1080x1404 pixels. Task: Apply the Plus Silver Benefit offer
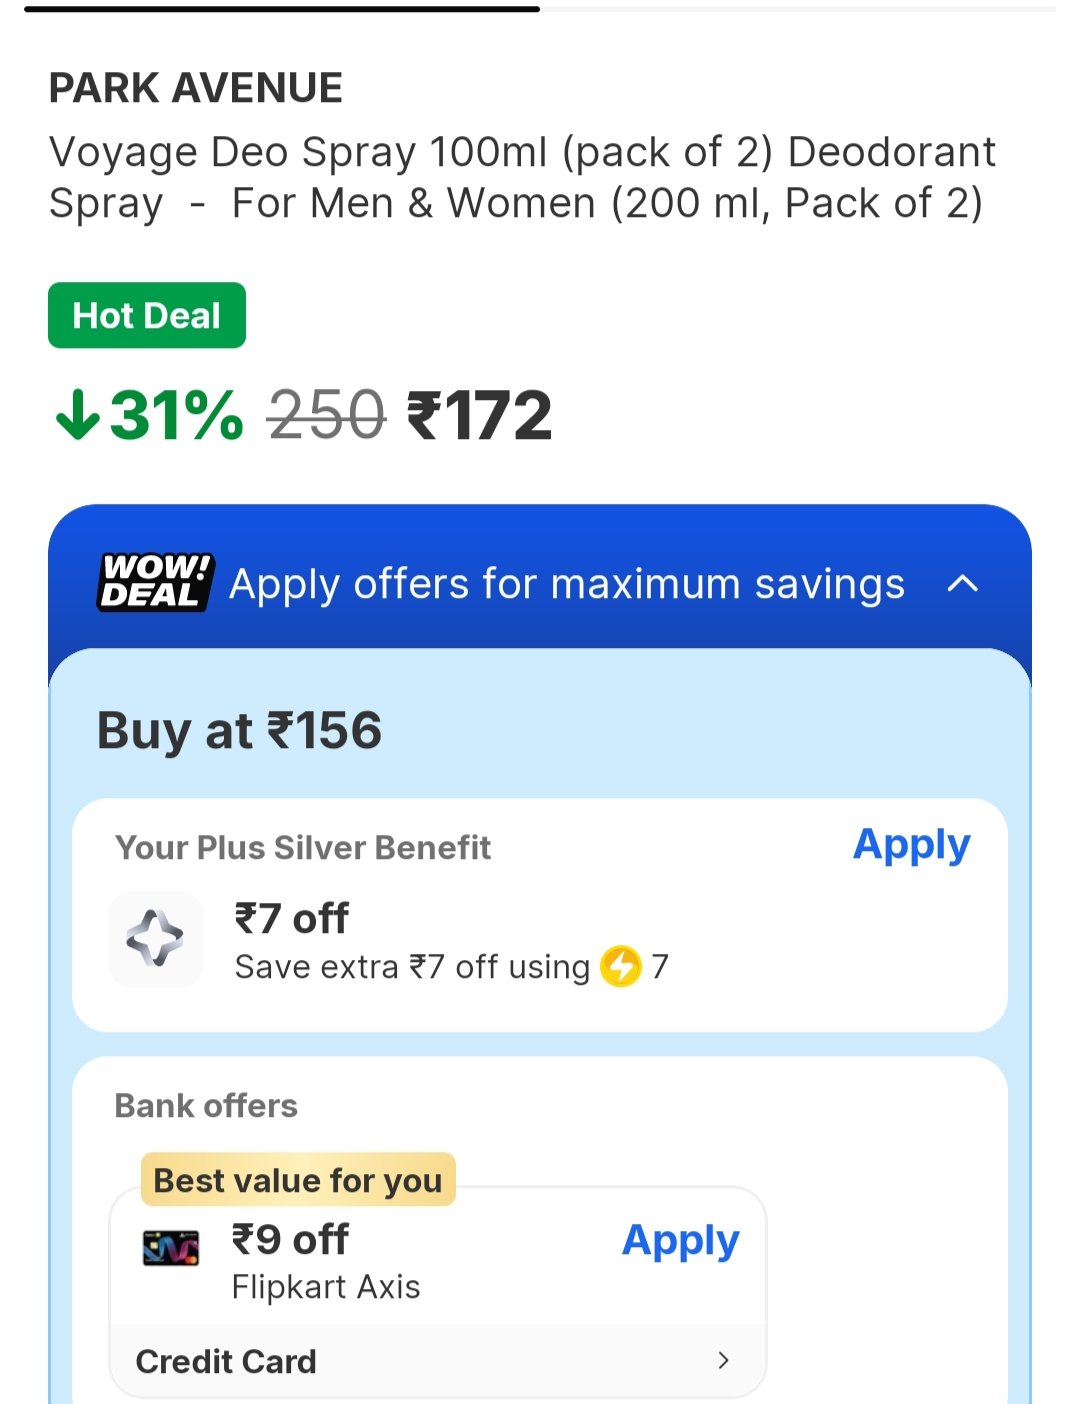tap(911, 845)
